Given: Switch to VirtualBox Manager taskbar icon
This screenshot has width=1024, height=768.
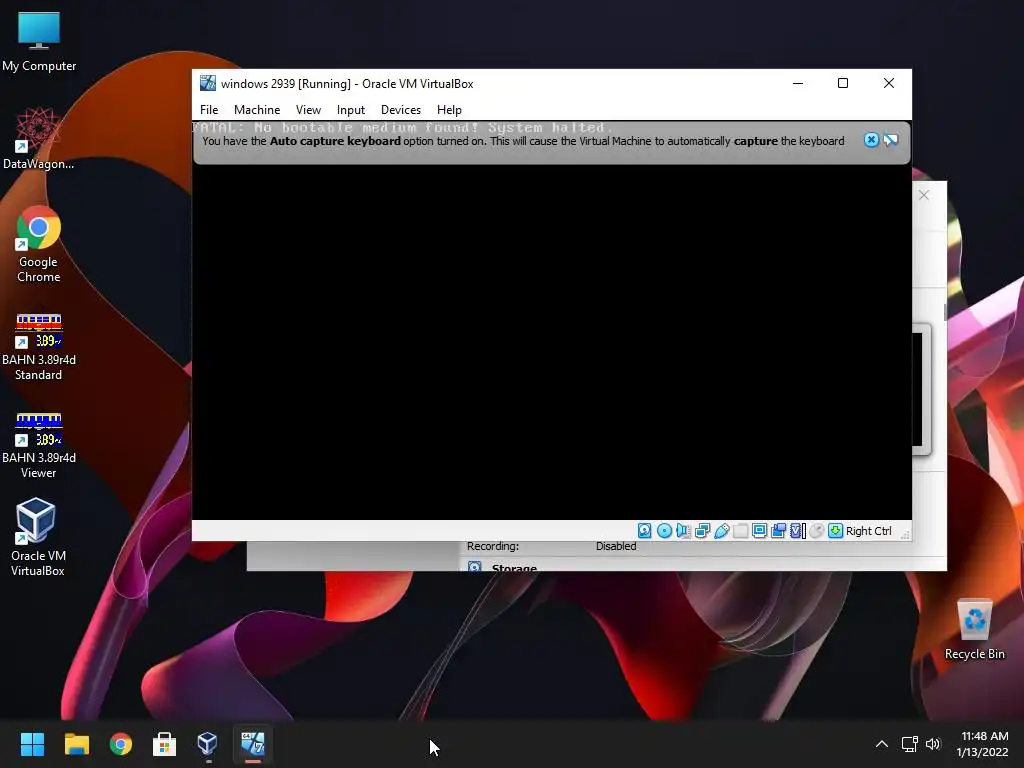Looking at the screenshot, I should tap(208, 744).
